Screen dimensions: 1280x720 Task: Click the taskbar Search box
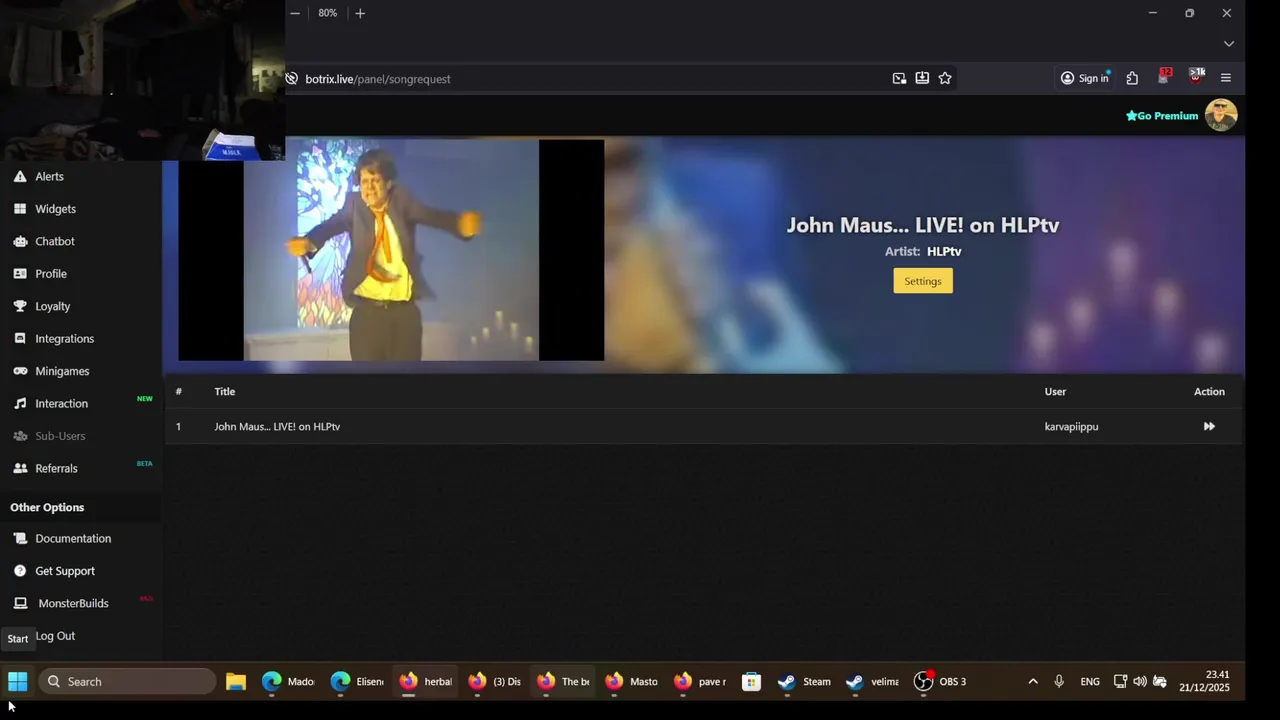128,682
